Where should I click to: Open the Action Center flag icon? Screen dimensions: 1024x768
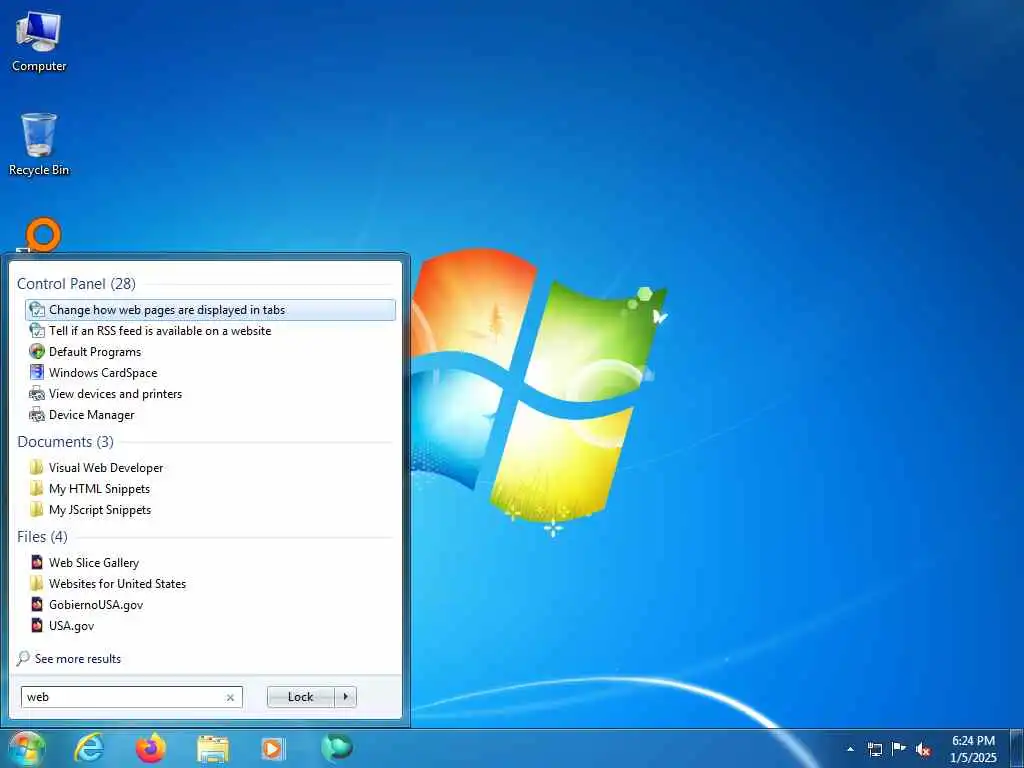pyautogui.click(x=899, y=748)
